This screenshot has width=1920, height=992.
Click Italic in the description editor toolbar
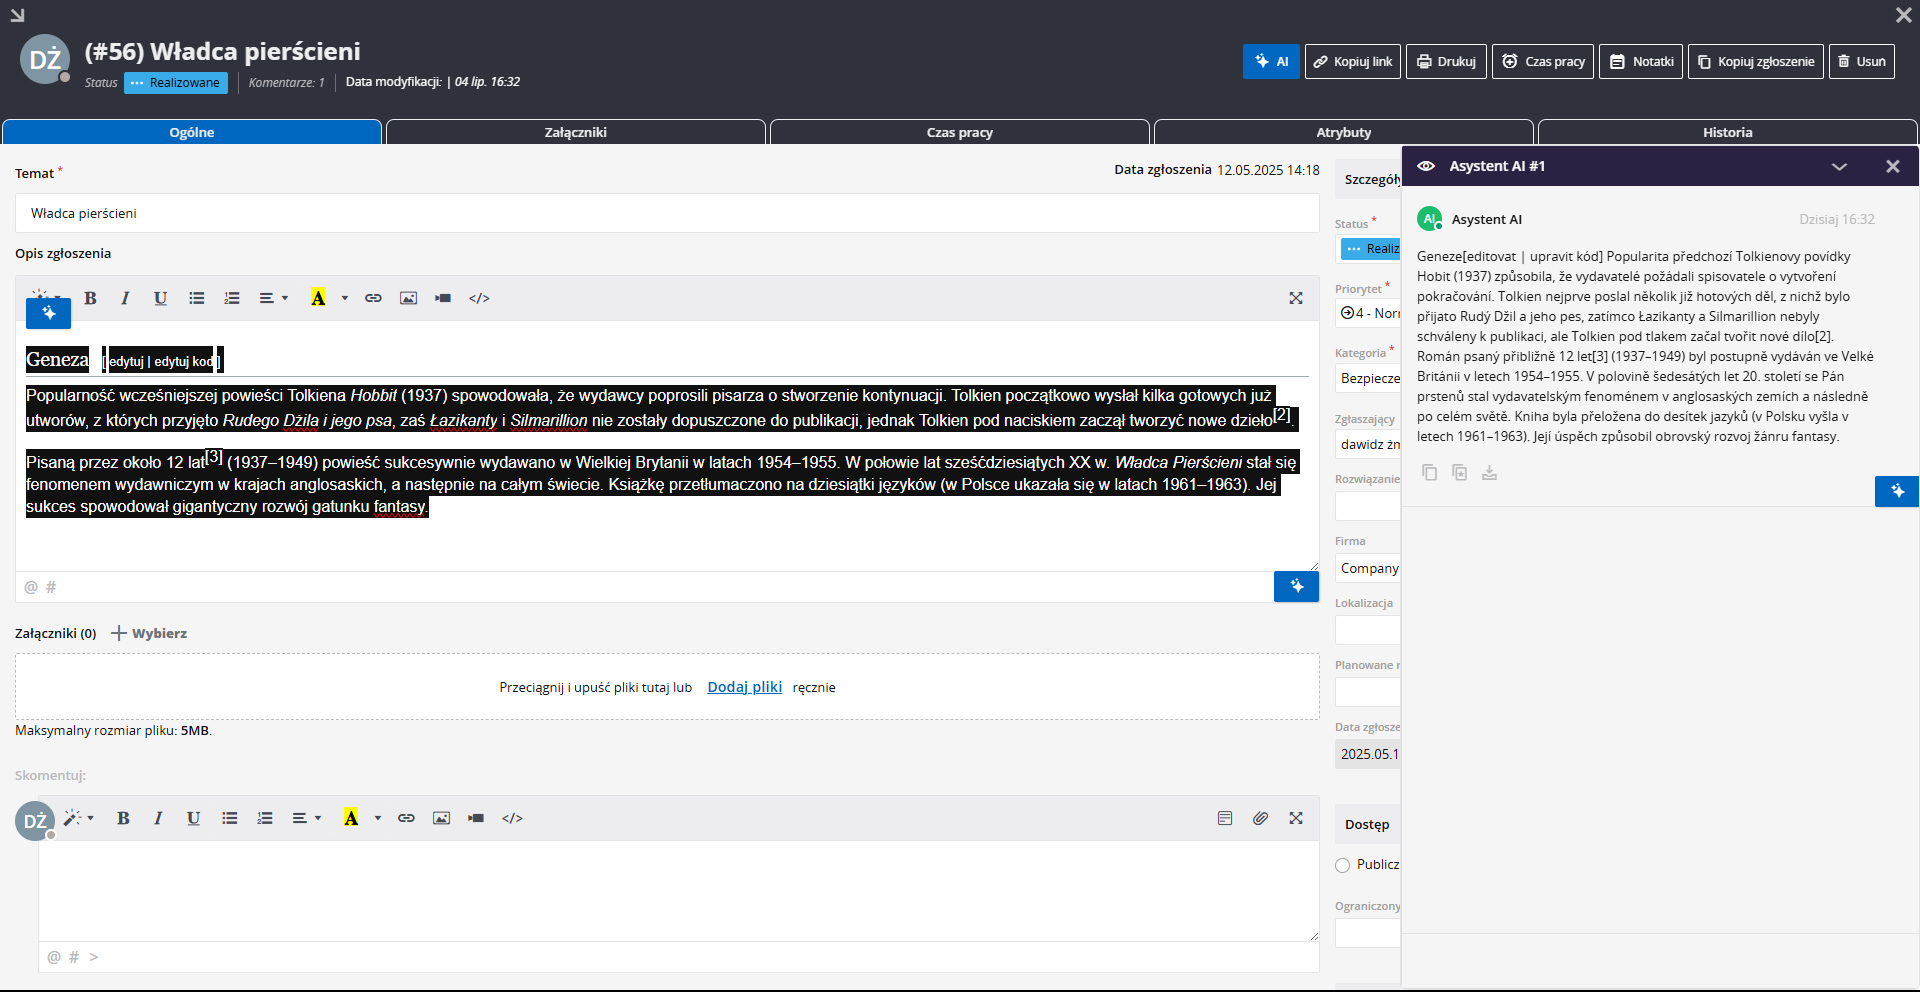click(125, 298)
